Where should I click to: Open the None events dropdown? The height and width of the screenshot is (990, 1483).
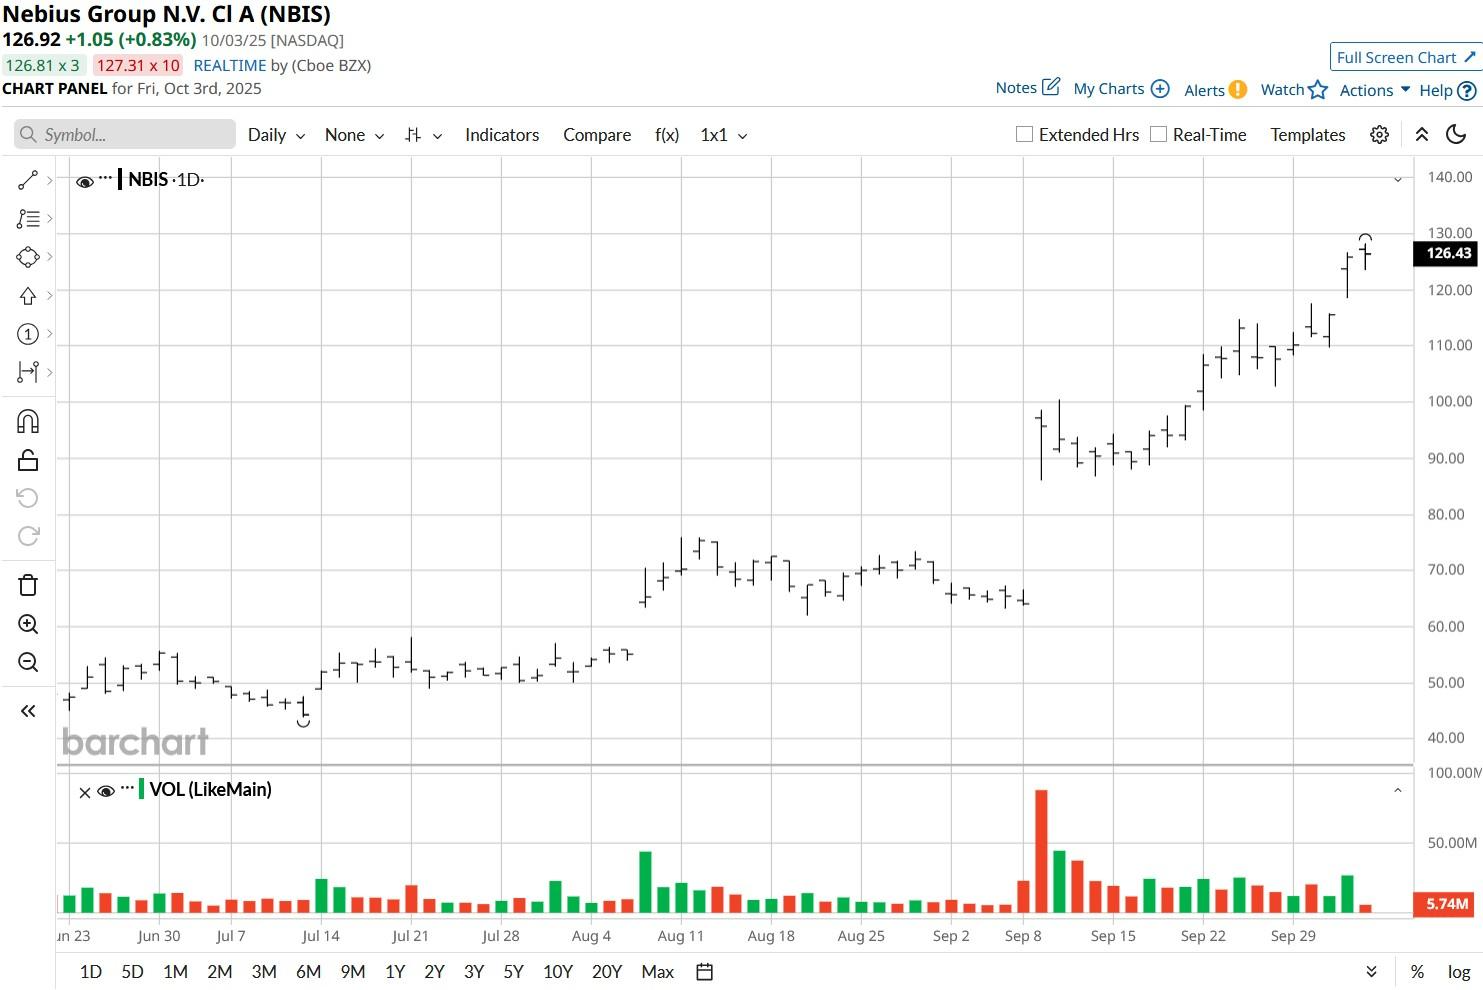(354, 135)
